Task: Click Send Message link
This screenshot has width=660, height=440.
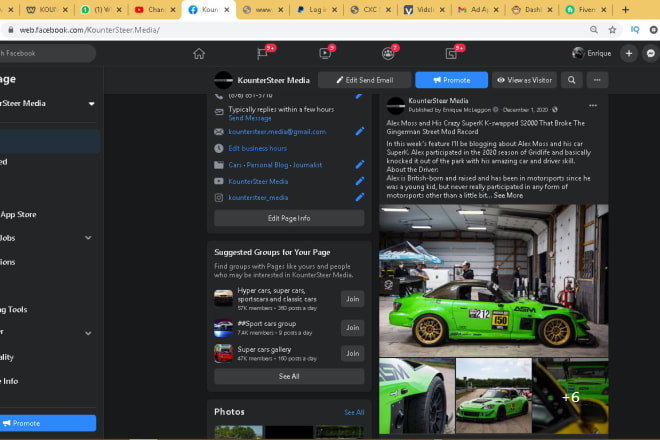Action: pos(250,118)
